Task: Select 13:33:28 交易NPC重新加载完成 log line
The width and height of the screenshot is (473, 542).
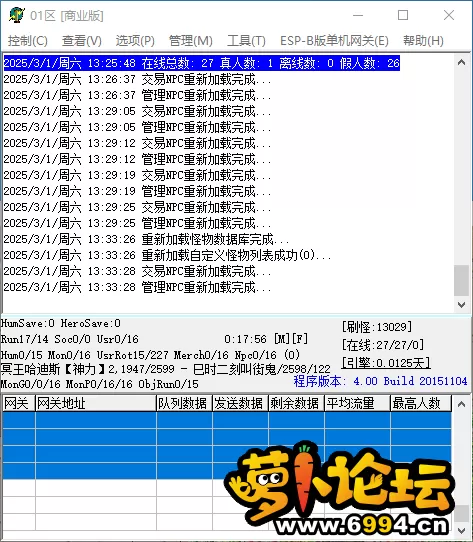Action: (138, 271)
